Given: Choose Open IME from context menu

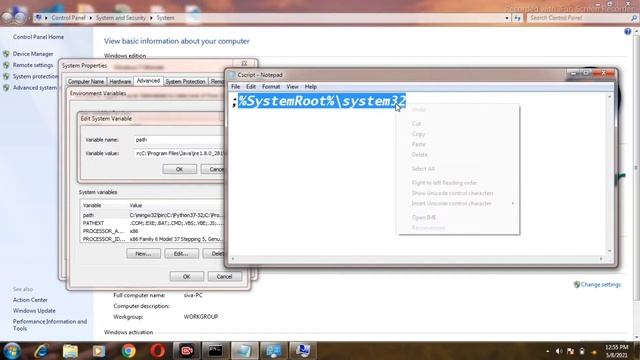Looking at the screenshot, I should pyautogui.click(x=458, y=218).
